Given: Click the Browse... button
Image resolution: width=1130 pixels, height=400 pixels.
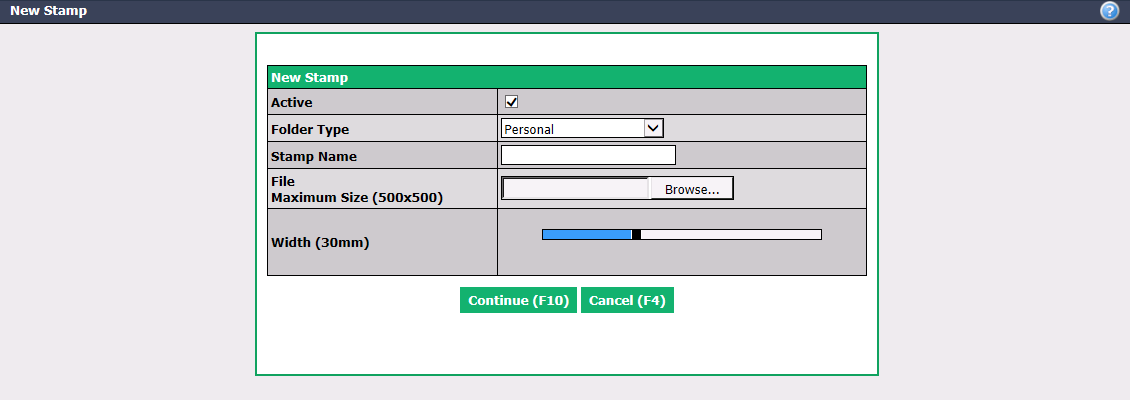Looking at the screenshot, I should 692,189.
